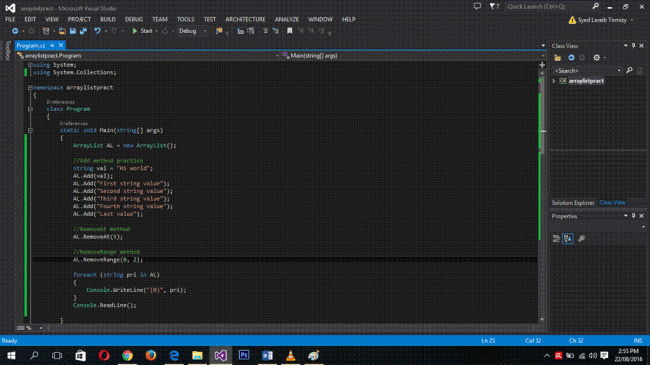
Task: Click the Class View search magnifier icon
Action: [629, 71]
